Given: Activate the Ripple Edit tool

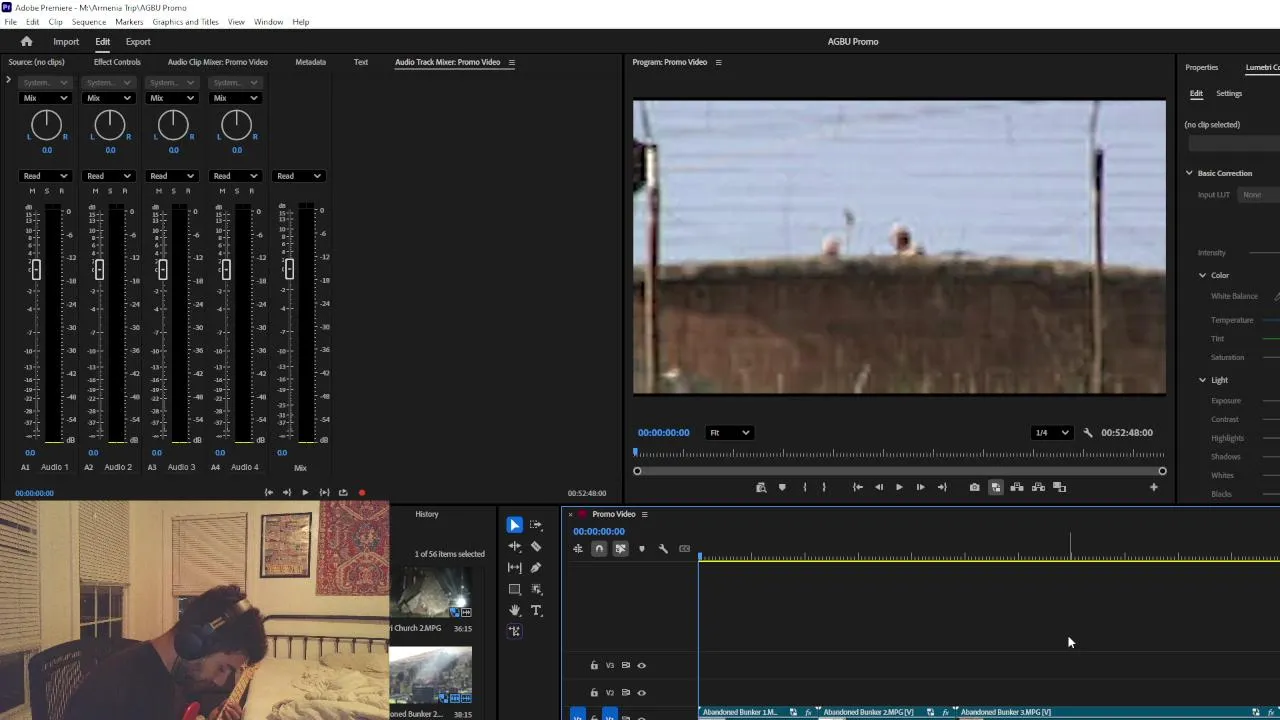Looking at the screenshot, I should coord(514,546).
